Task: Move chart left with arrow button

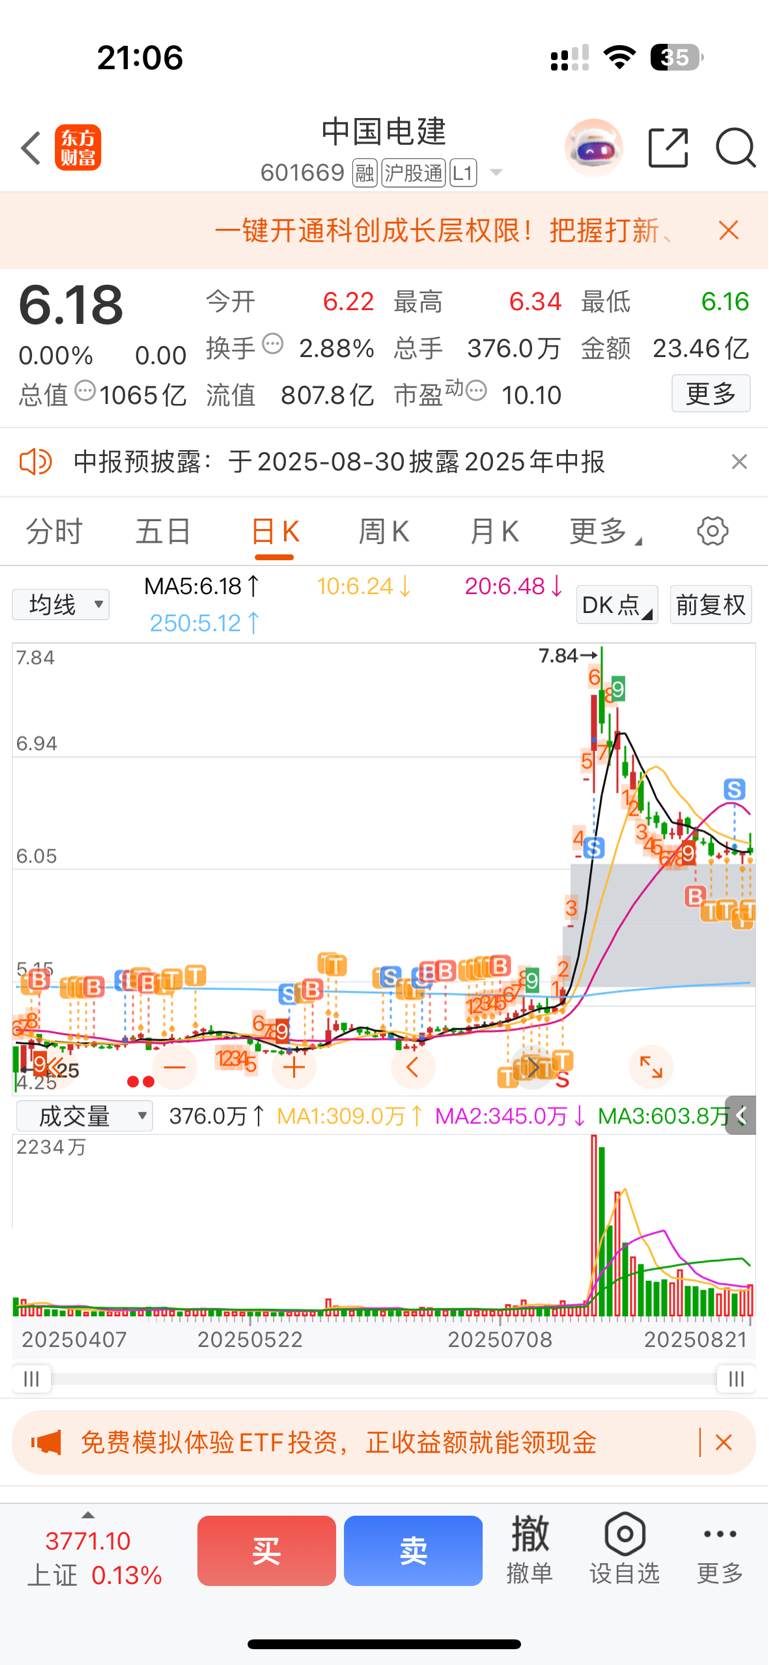Action: coord(413,1068)
